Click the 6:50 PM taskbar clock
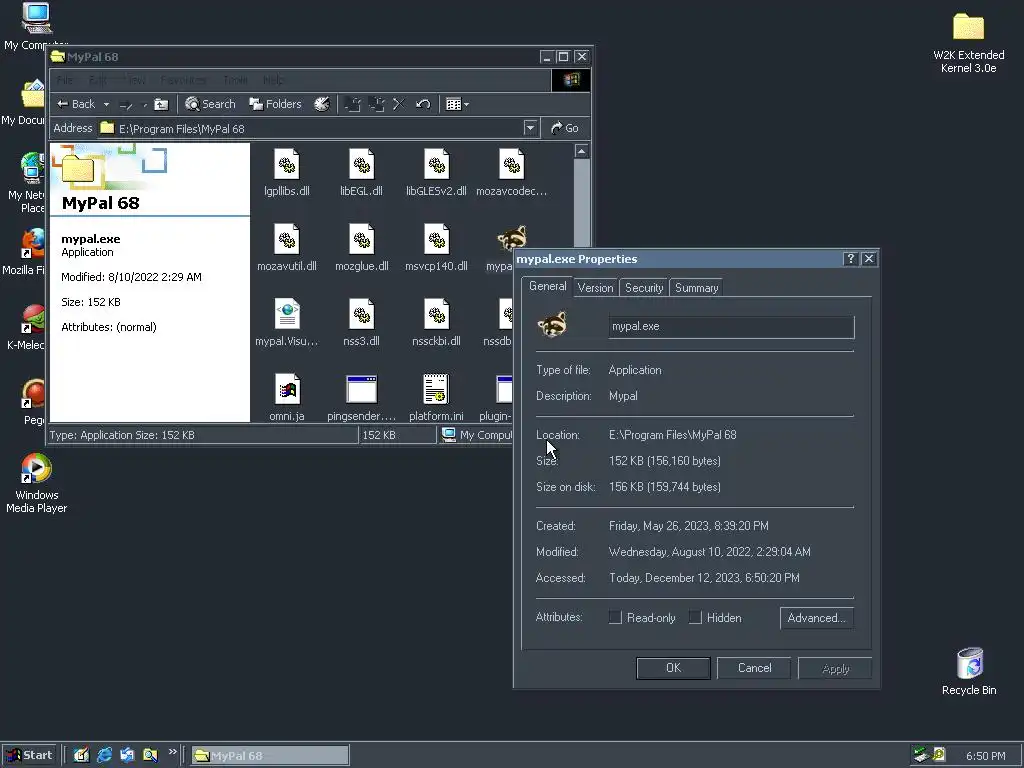This screenshot has width=1024, height=768. click(985, 756)
